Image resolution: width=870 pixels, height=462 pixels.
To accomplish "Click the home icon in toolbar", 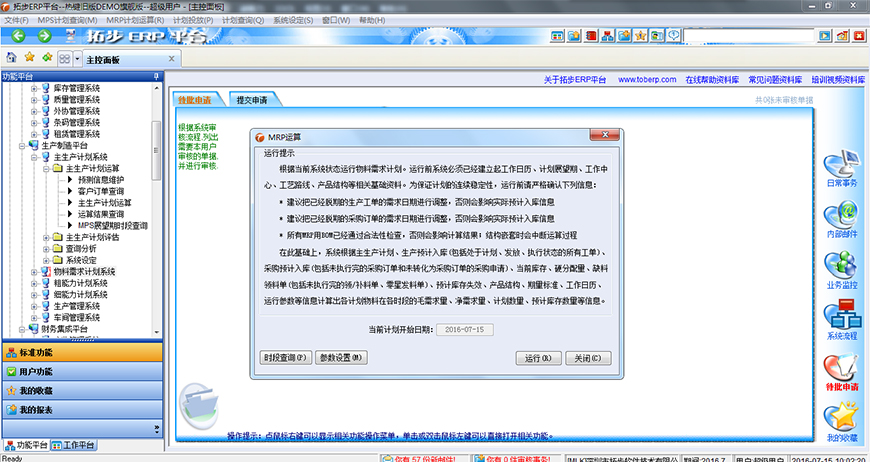I will (11, 59).
